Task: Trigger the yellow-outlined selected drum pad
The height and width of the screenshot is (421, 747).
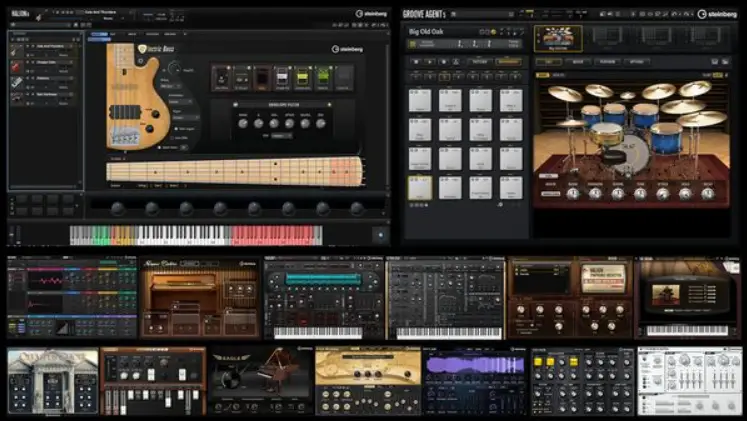Action: pyautogui.click(x=420, y=188)
